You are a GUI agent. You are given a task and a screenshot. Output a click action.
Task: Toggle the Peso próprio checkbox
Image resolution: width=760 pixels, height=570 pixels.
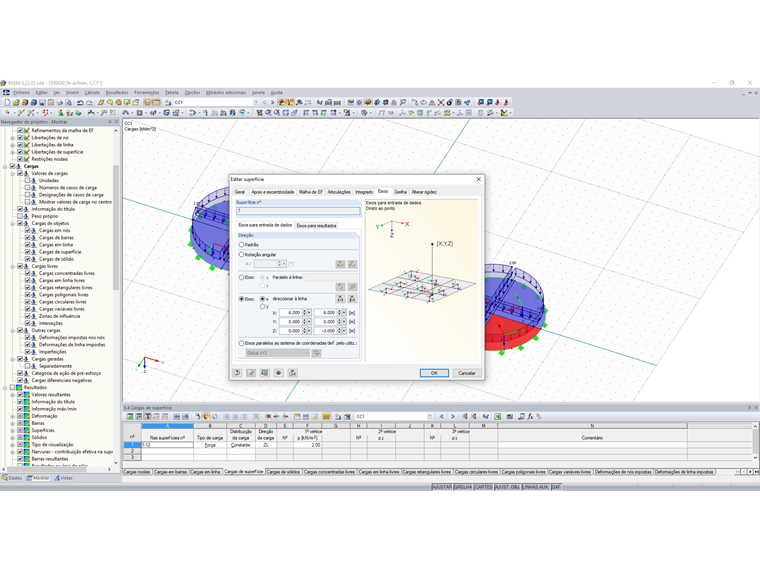[x=20, y=216]
